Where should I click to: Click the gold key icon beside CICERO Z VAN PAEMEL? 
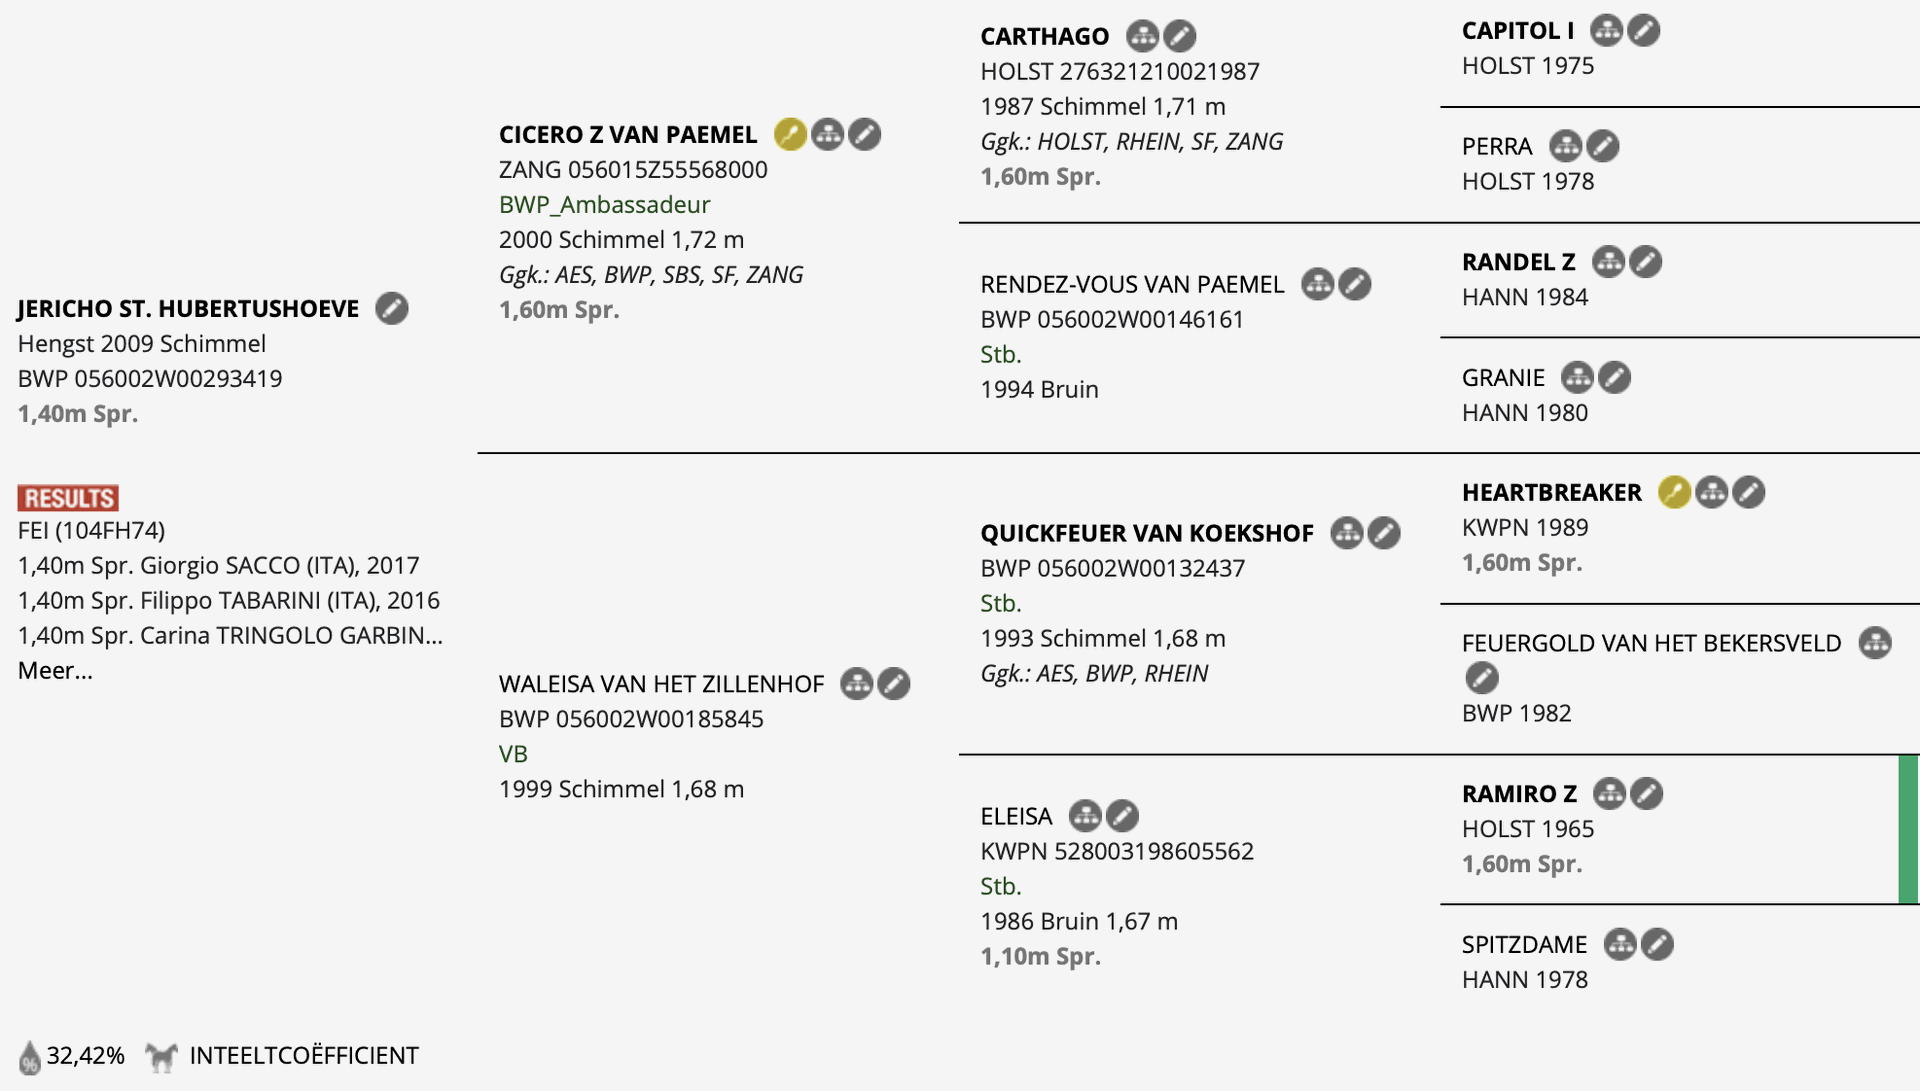790,134
